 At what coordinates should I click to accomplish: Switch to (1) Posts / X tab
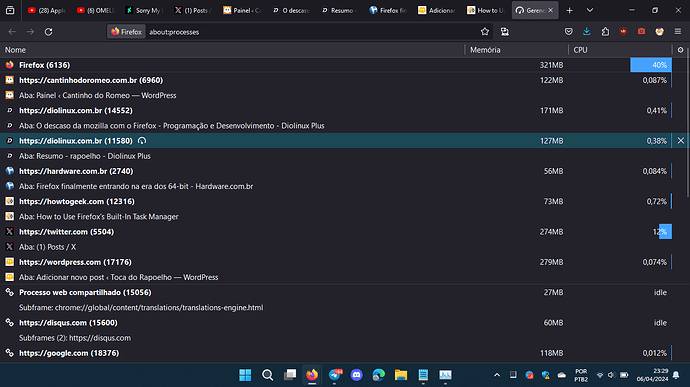(x=192, y=10)
